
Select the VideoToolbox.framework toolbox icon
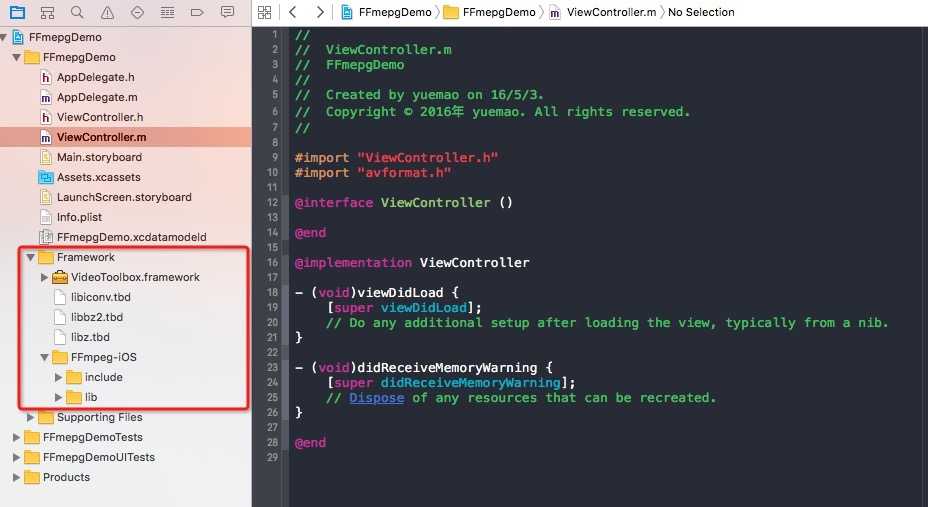[x=60, y=277]
